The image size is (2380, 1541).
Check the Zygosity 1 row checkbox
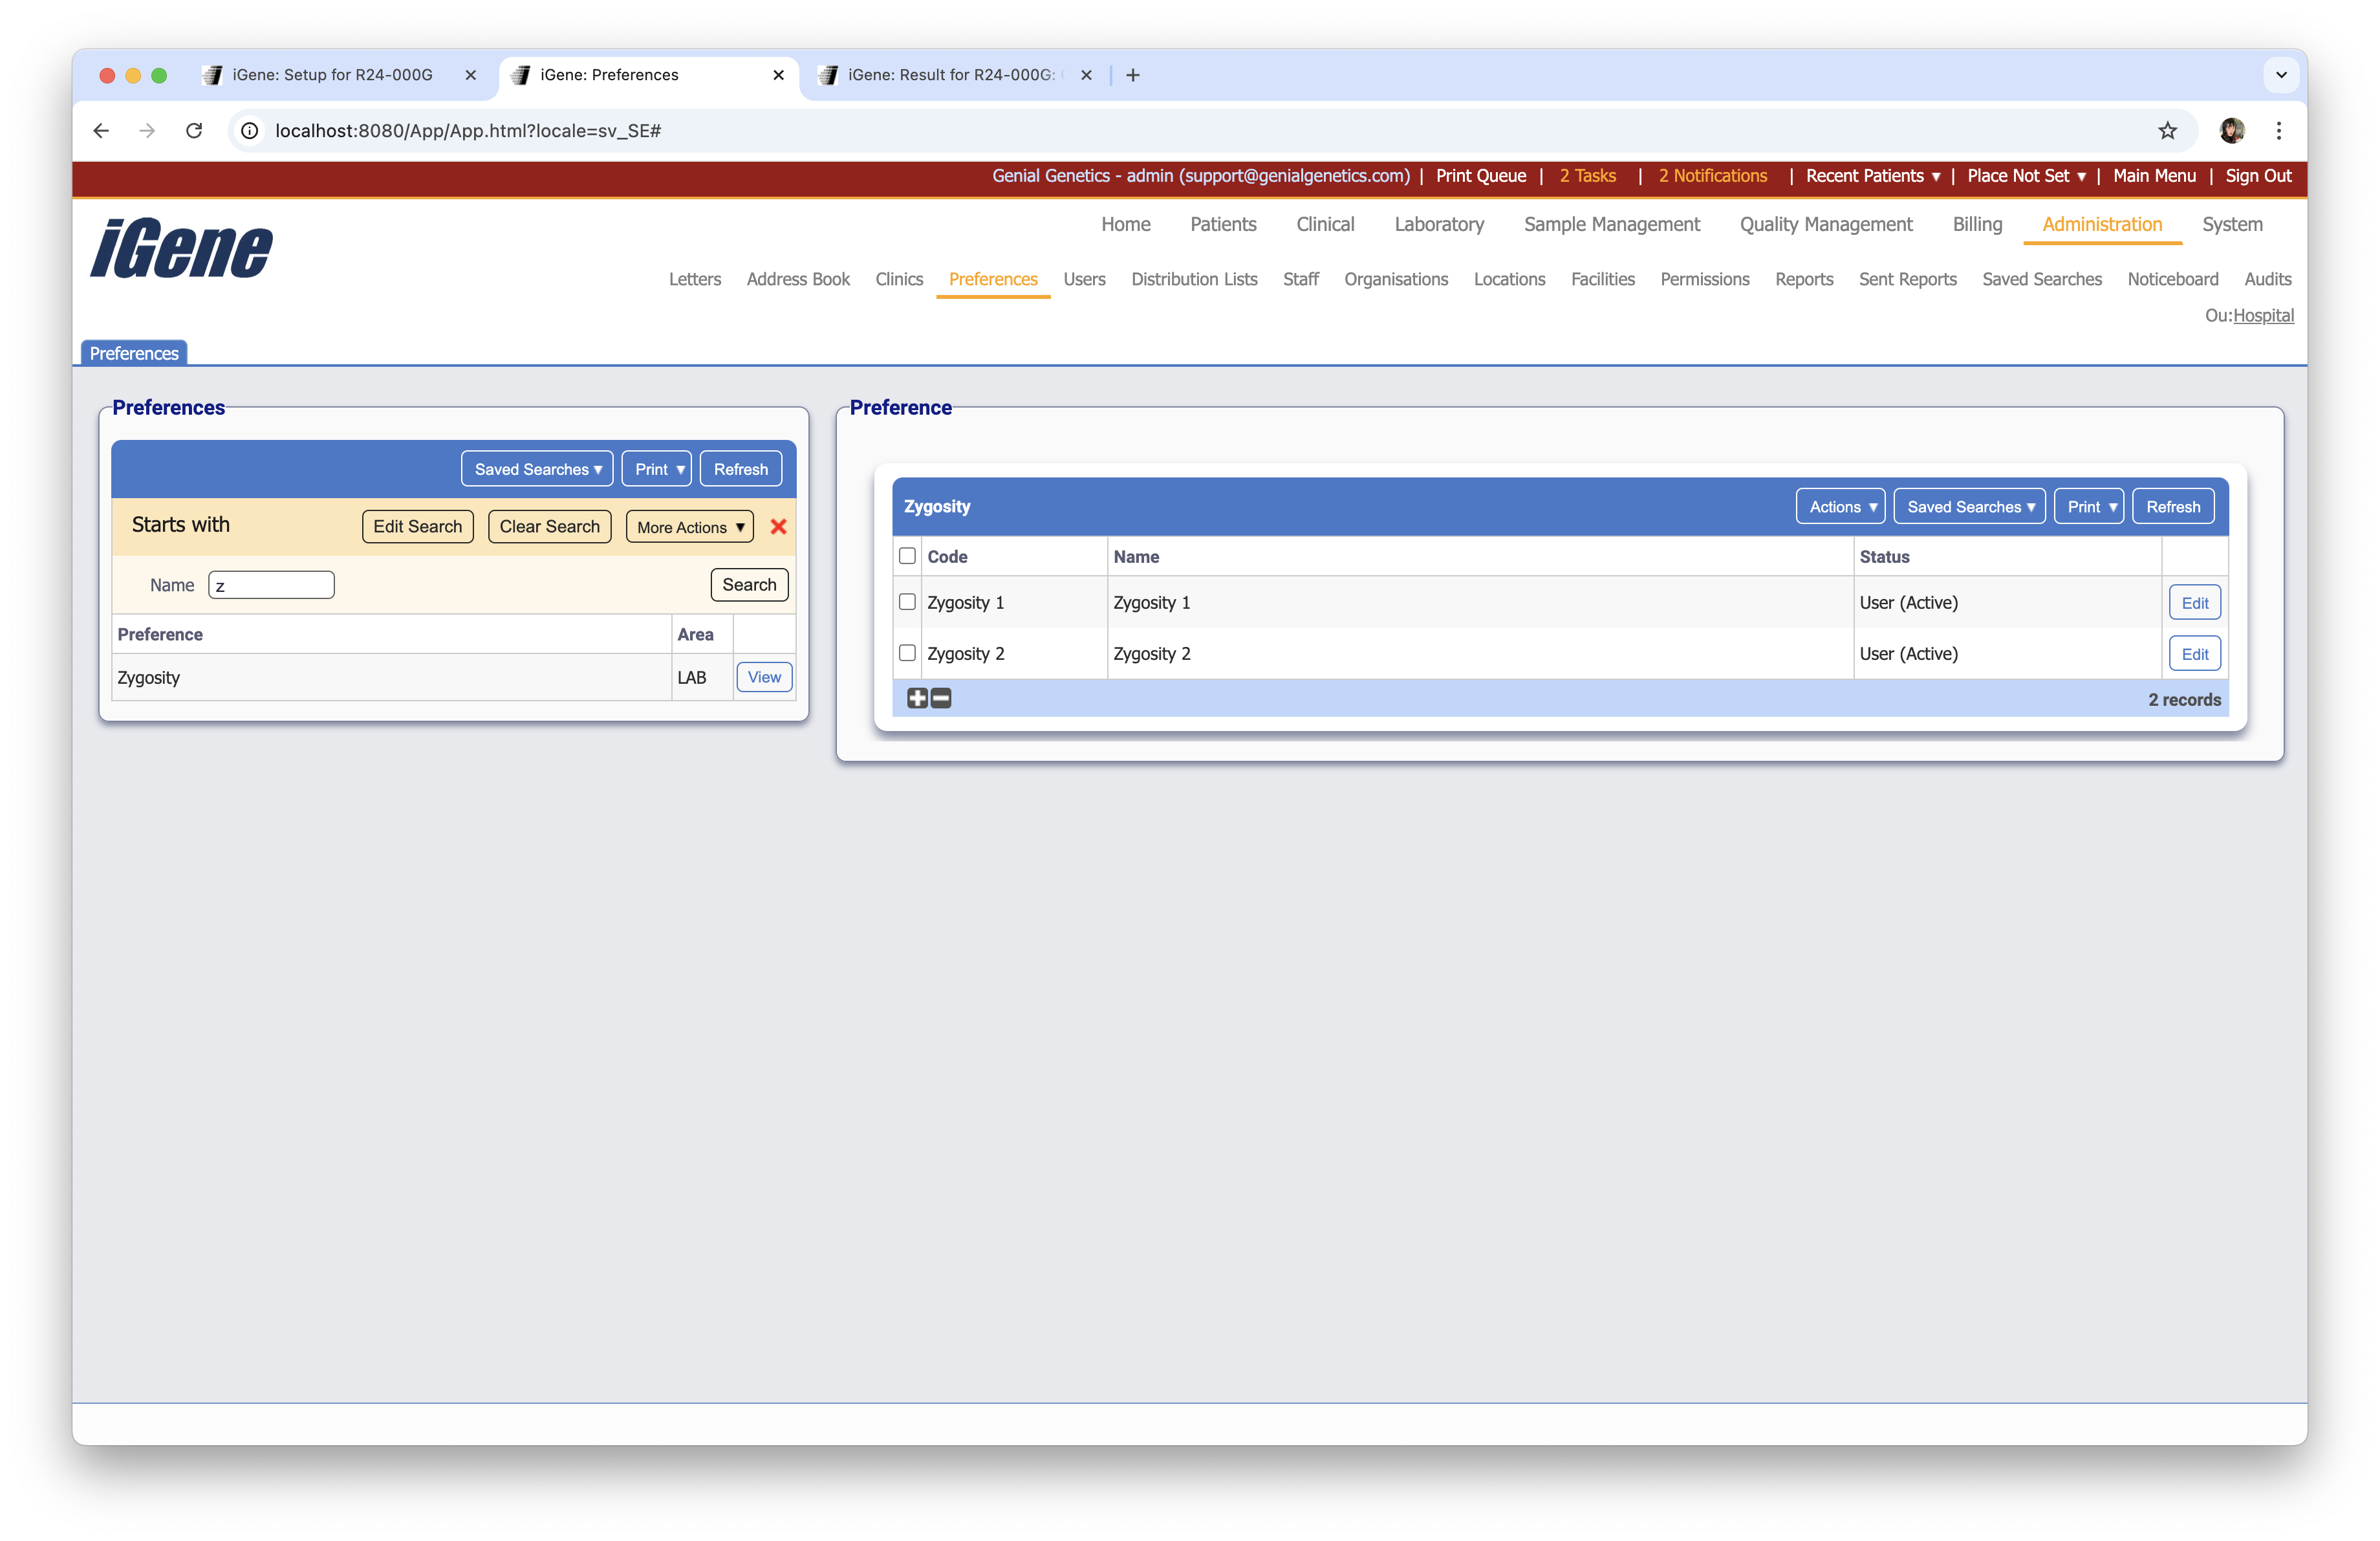907,602
